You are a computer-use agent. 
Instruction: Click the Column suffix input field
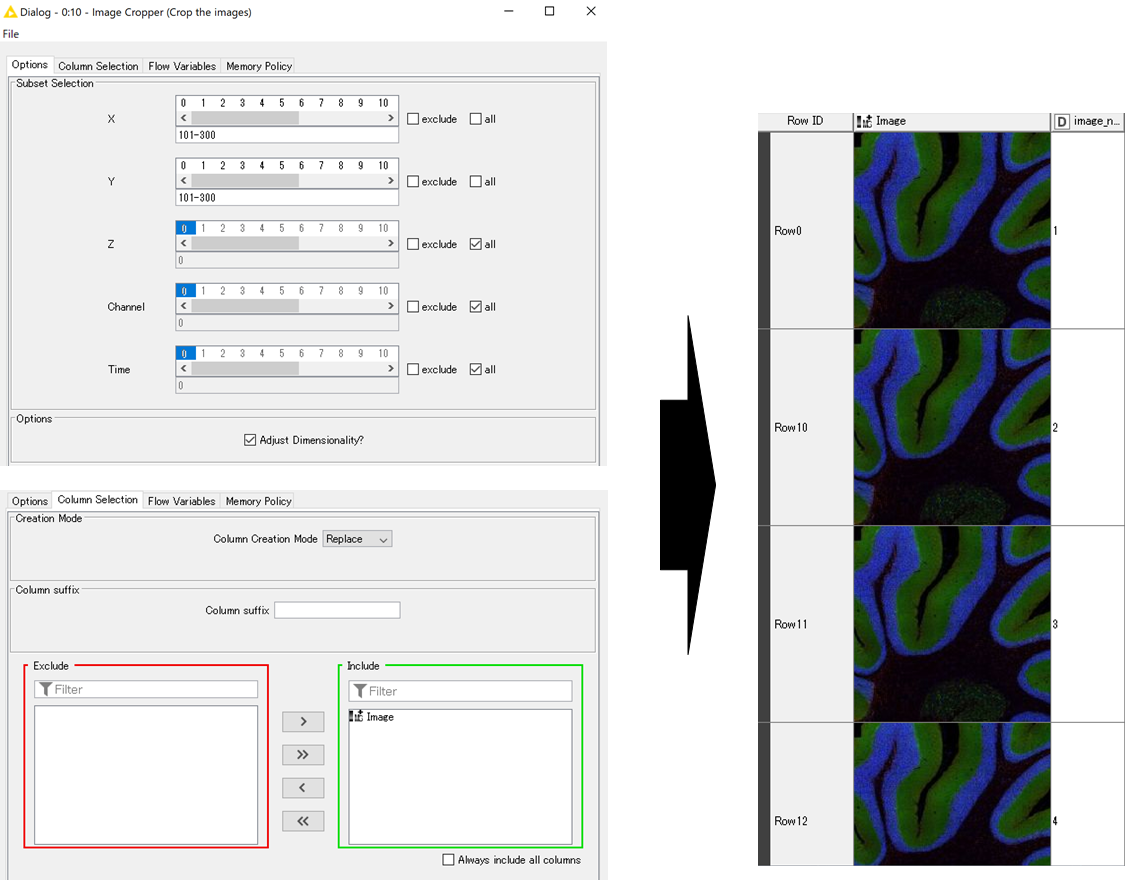click(x=337, y=610)
